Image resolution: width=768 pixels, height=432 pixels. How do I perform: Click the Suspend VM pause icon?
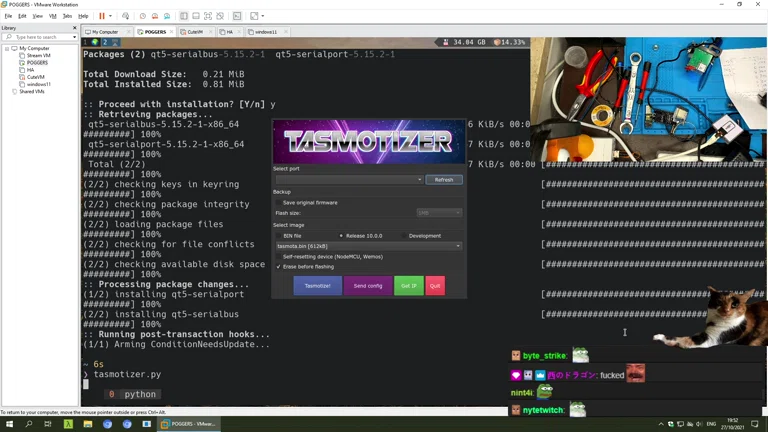click(102, 16)
